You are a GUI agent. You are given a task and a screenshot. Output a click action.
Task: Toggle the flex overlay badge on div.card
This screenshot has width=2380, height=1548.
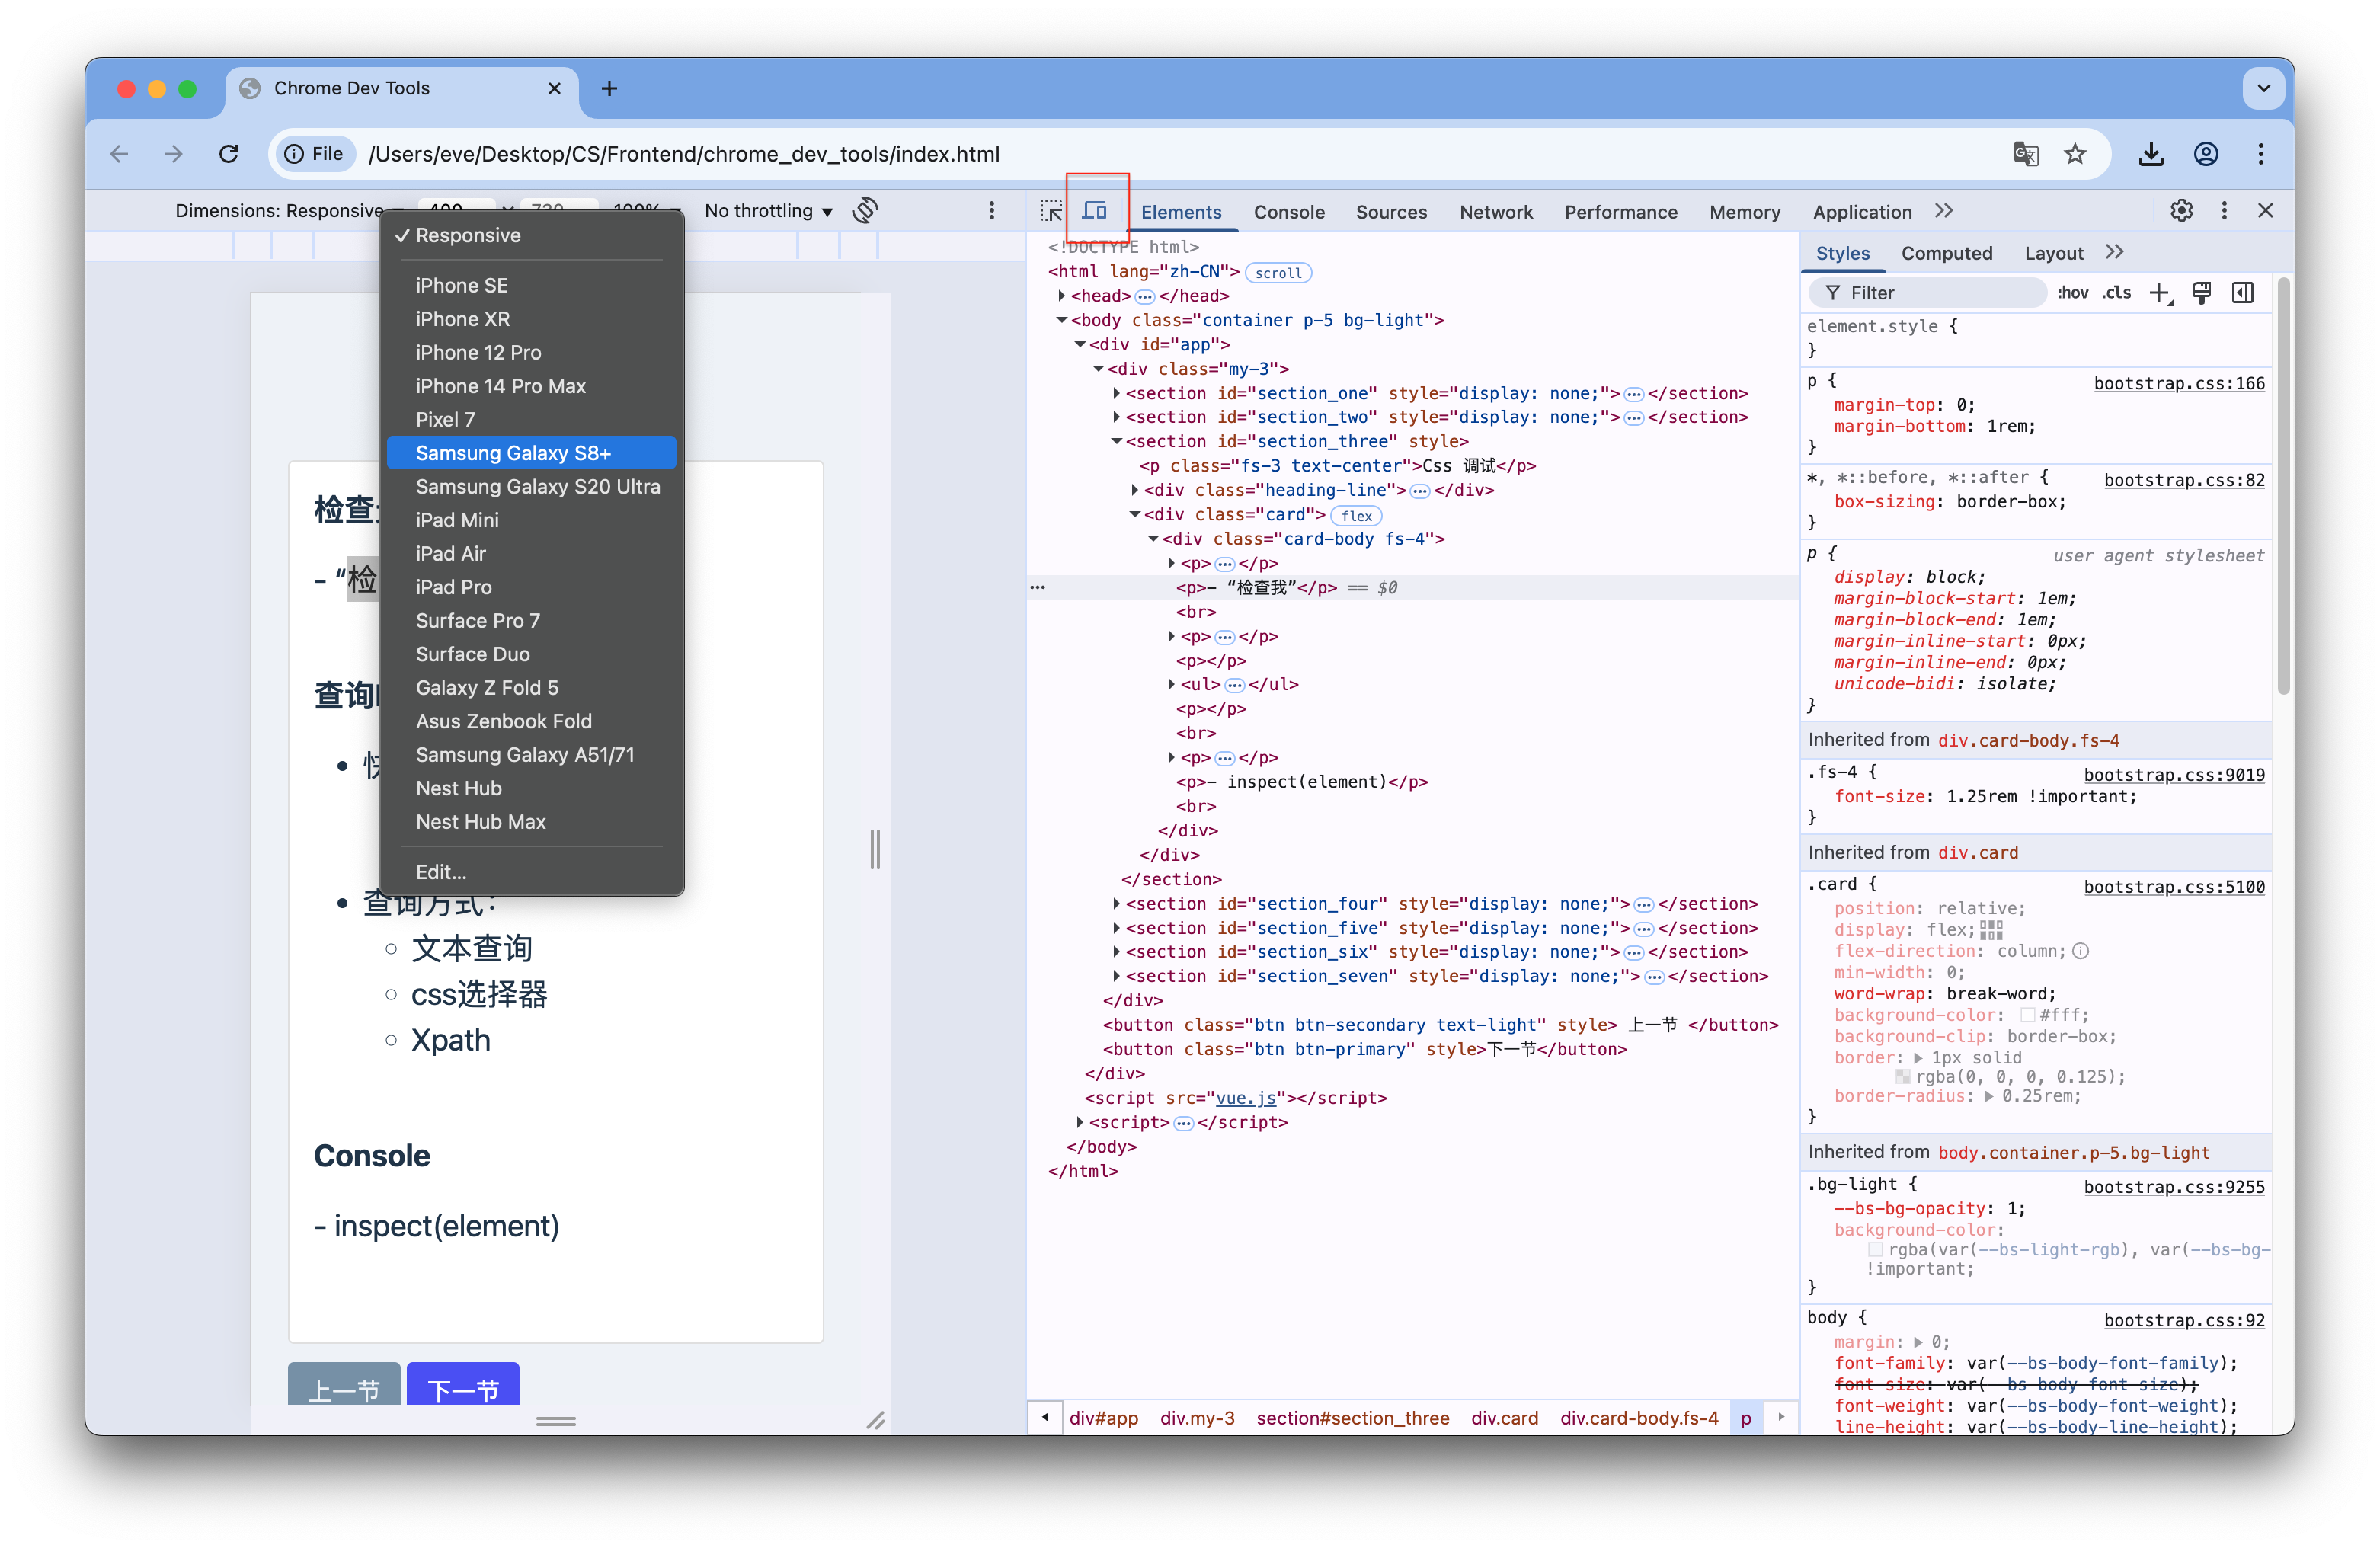pos(1355,515)
